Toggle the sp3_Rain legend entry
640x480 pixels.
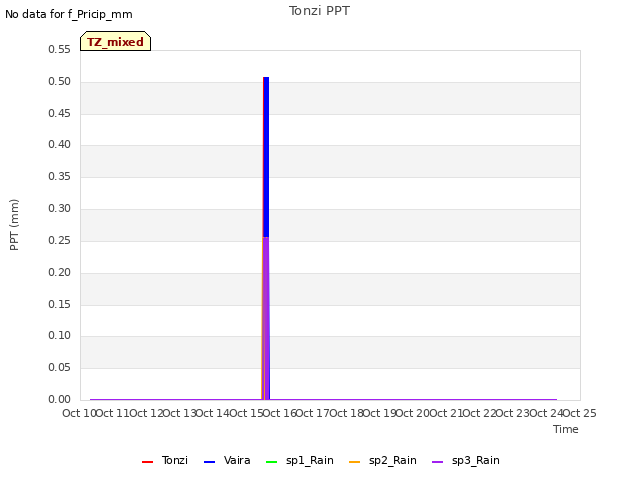tap(466, 460)
